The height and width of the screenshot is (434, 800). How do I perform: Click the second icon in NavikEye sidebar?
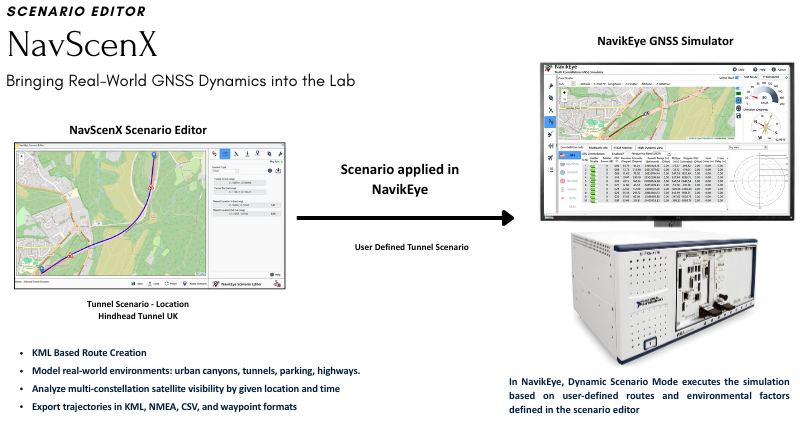click(551, 98)
